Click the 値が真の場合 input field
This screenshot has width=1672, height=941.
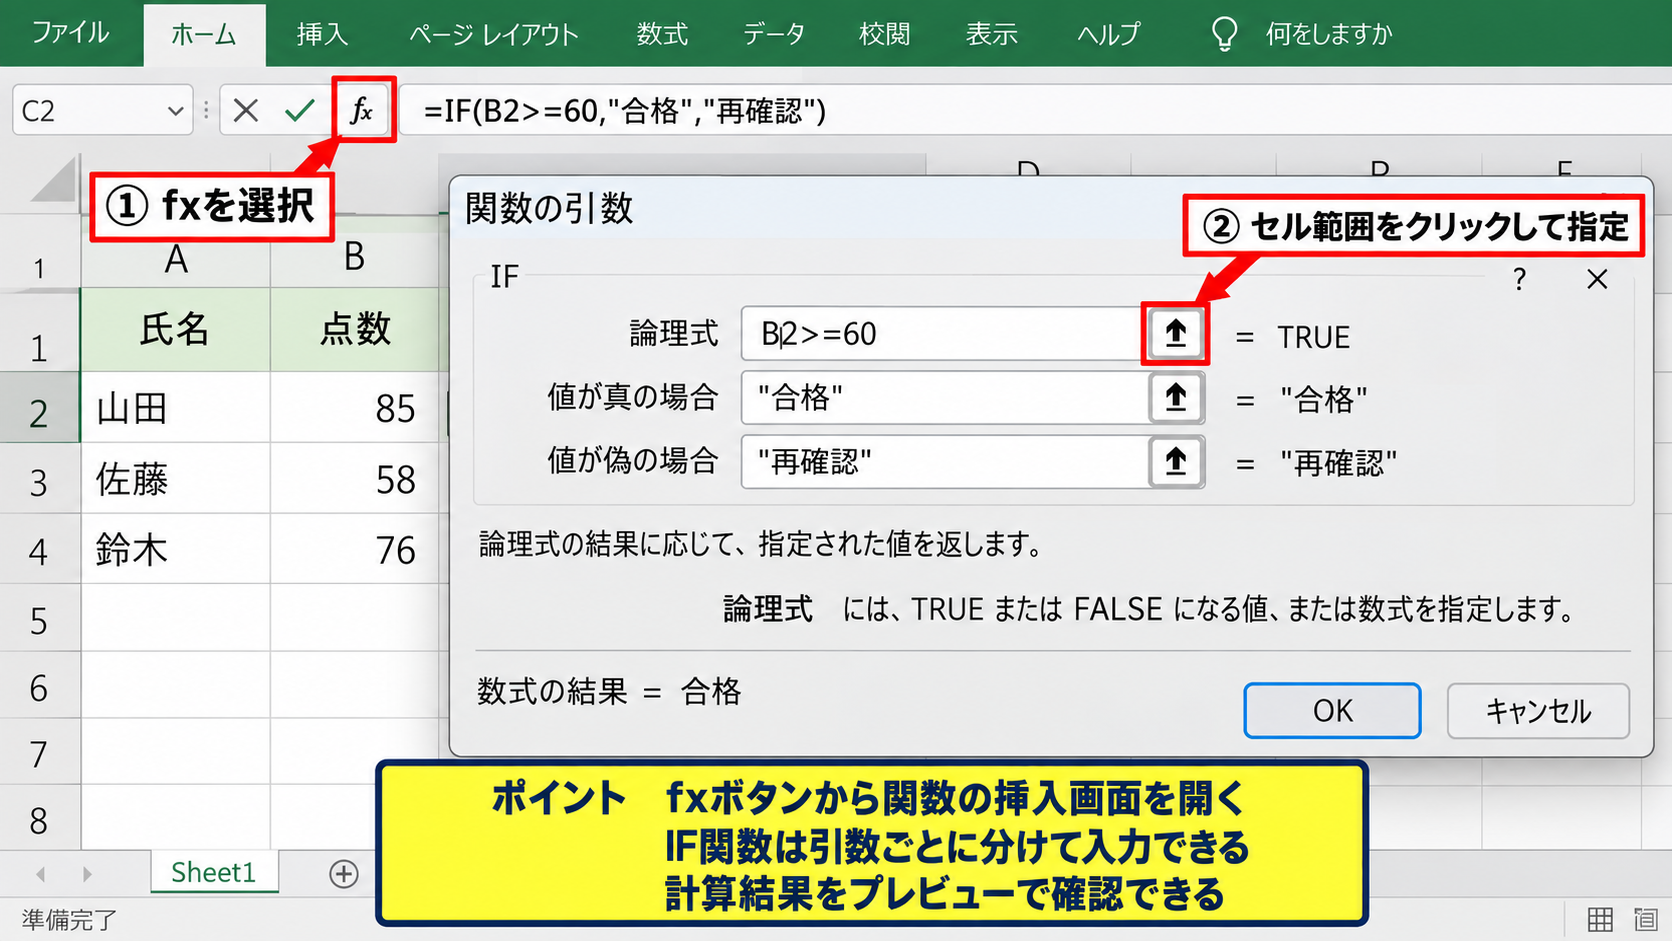pos(944,398)
